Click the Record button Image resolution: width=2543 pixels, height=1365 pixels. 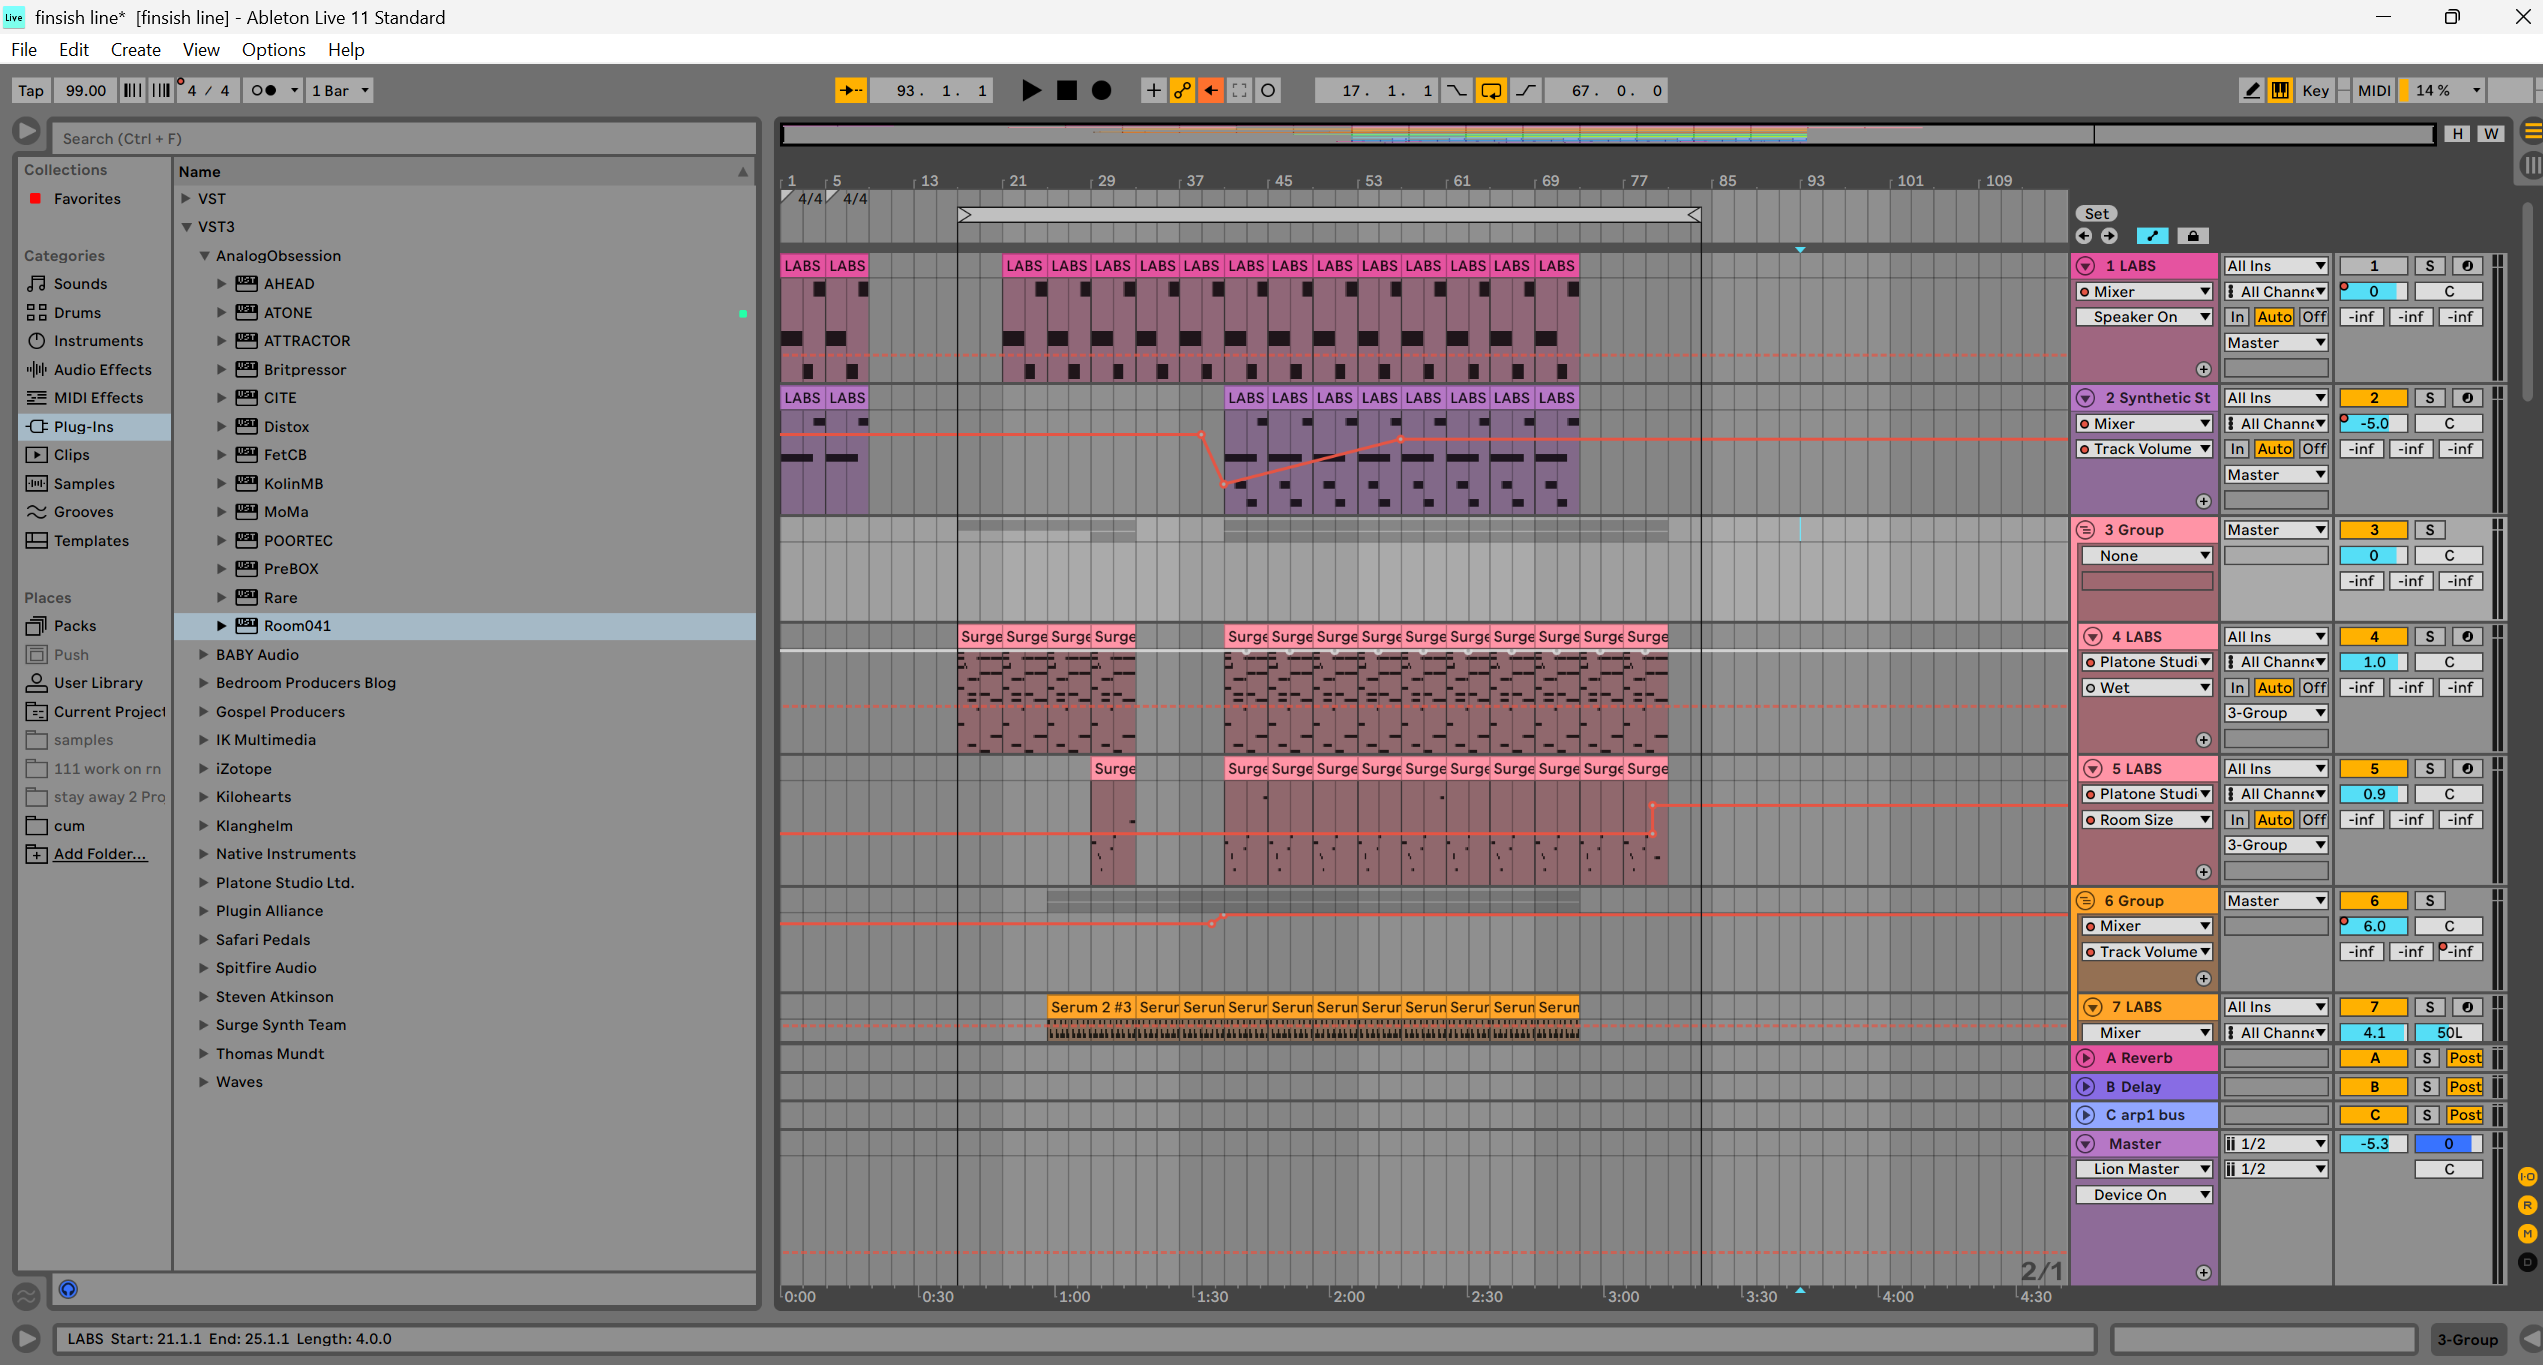[1101, 91]
